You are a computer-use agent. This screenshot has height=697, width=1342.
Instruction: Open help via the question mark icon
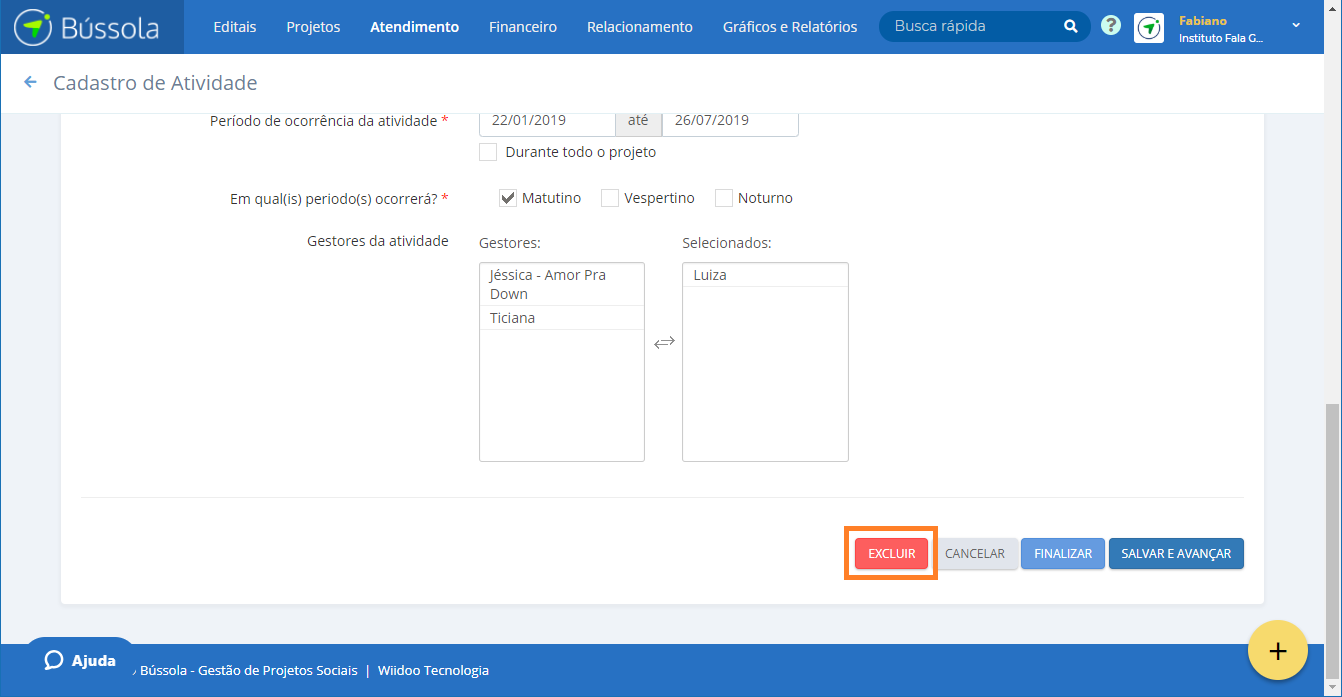(1111, 27)
